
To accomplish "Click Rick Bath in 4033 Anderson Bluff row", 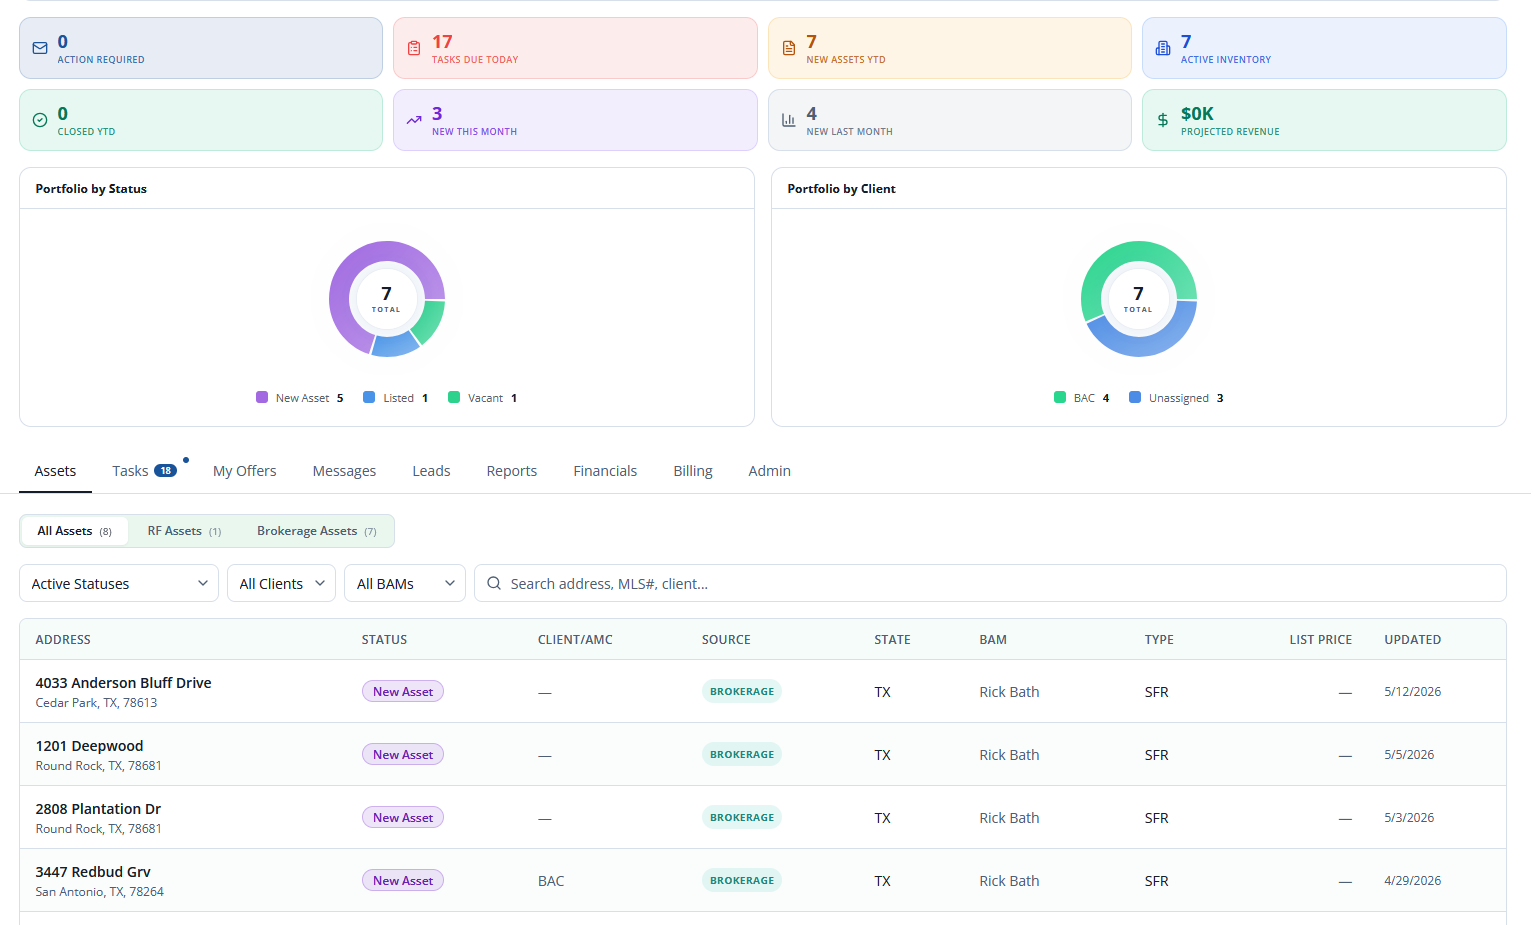I will point(1009,692).
